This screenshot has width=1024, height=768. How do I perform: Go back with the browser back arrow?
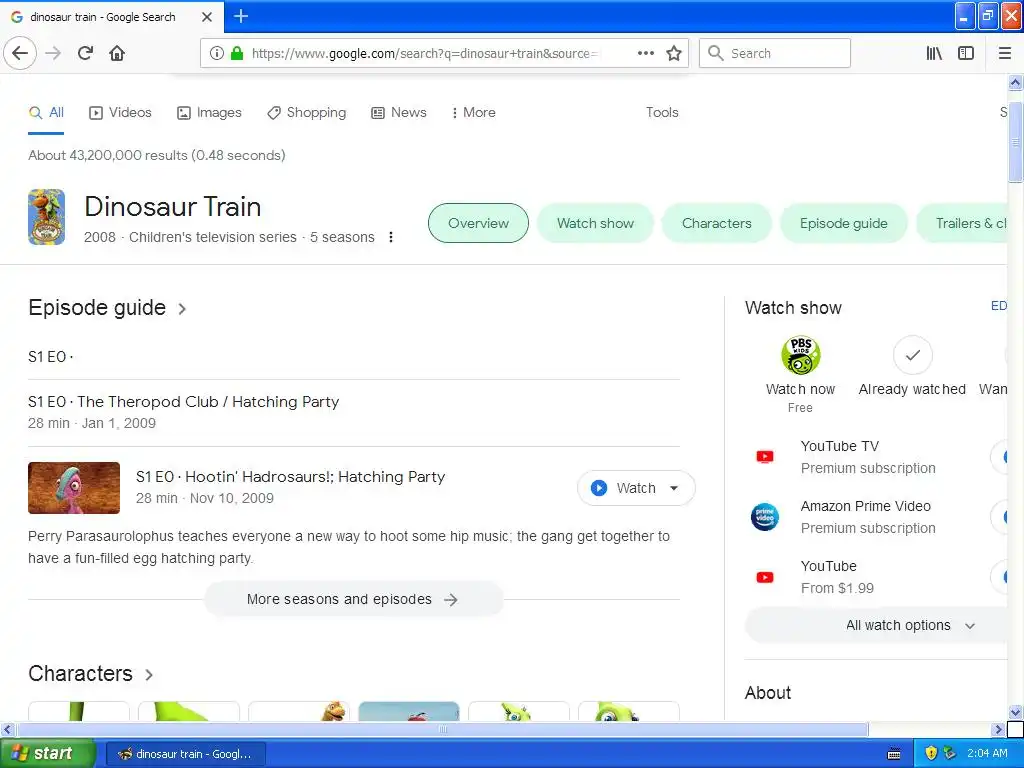(x=20, y=53)
